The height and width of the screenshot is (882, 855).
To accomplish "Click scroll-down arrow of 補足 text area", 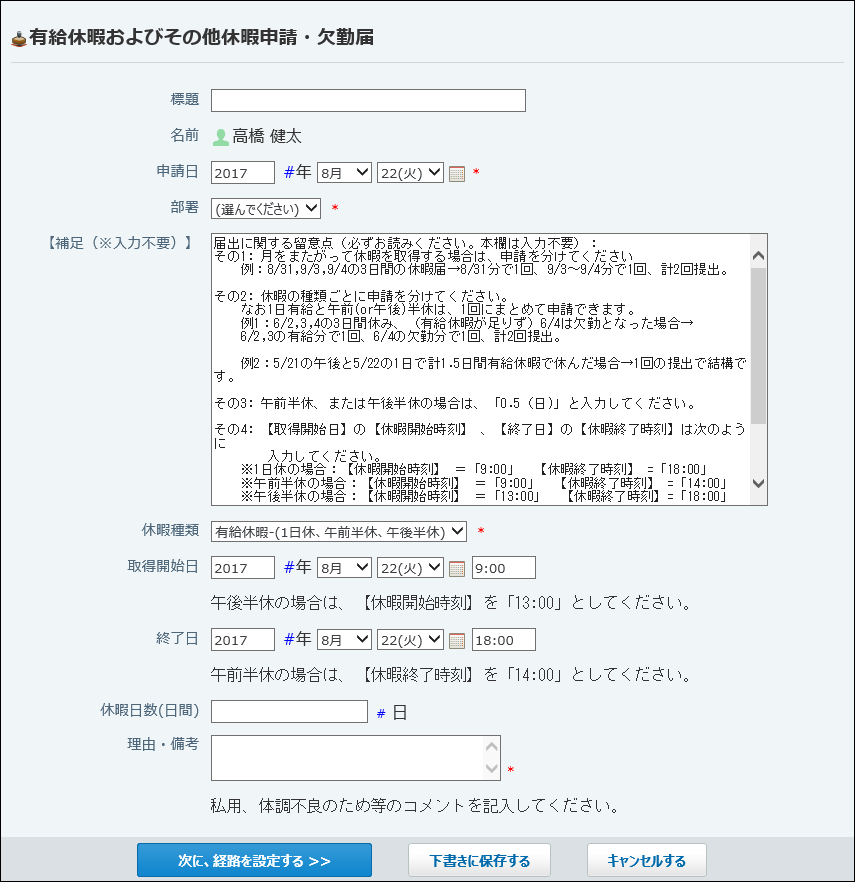I will 758,483.
